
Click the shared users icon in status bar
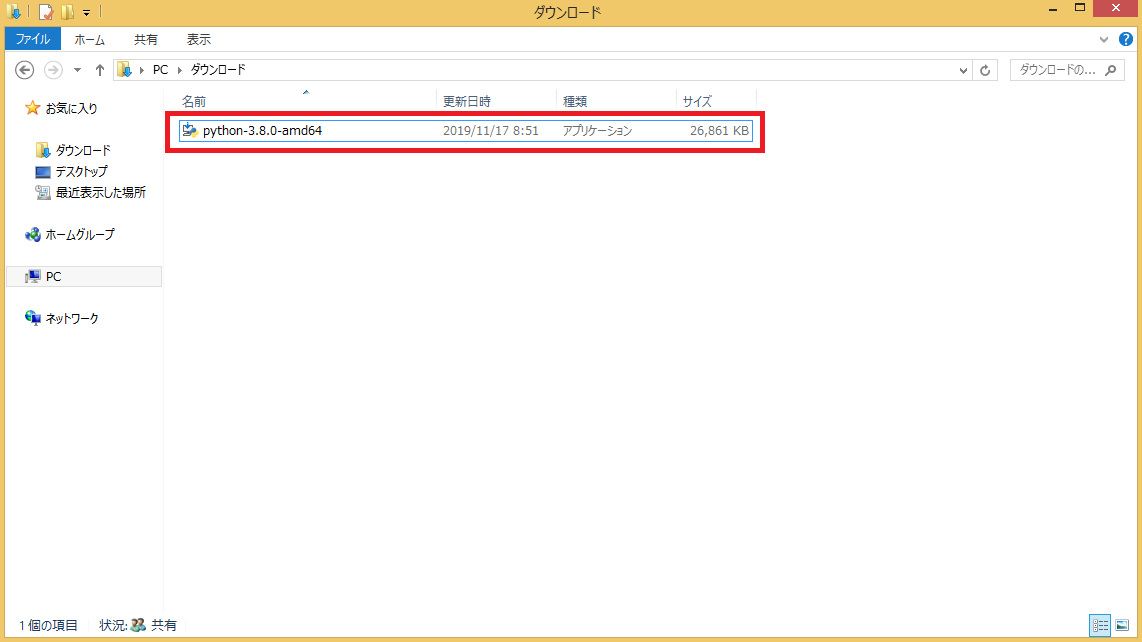[138, 625]
